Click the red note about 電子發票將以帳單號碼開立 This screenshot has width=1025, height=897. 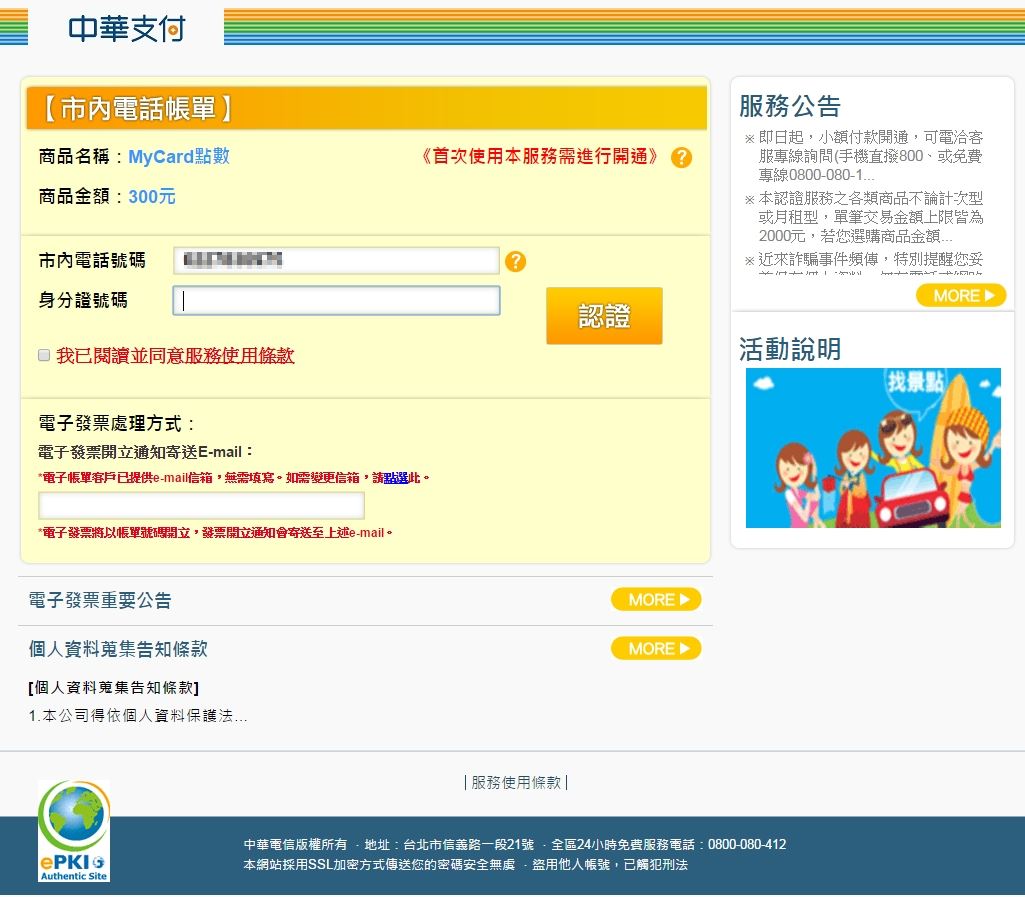pyautogui.click(x=215, y=533)
